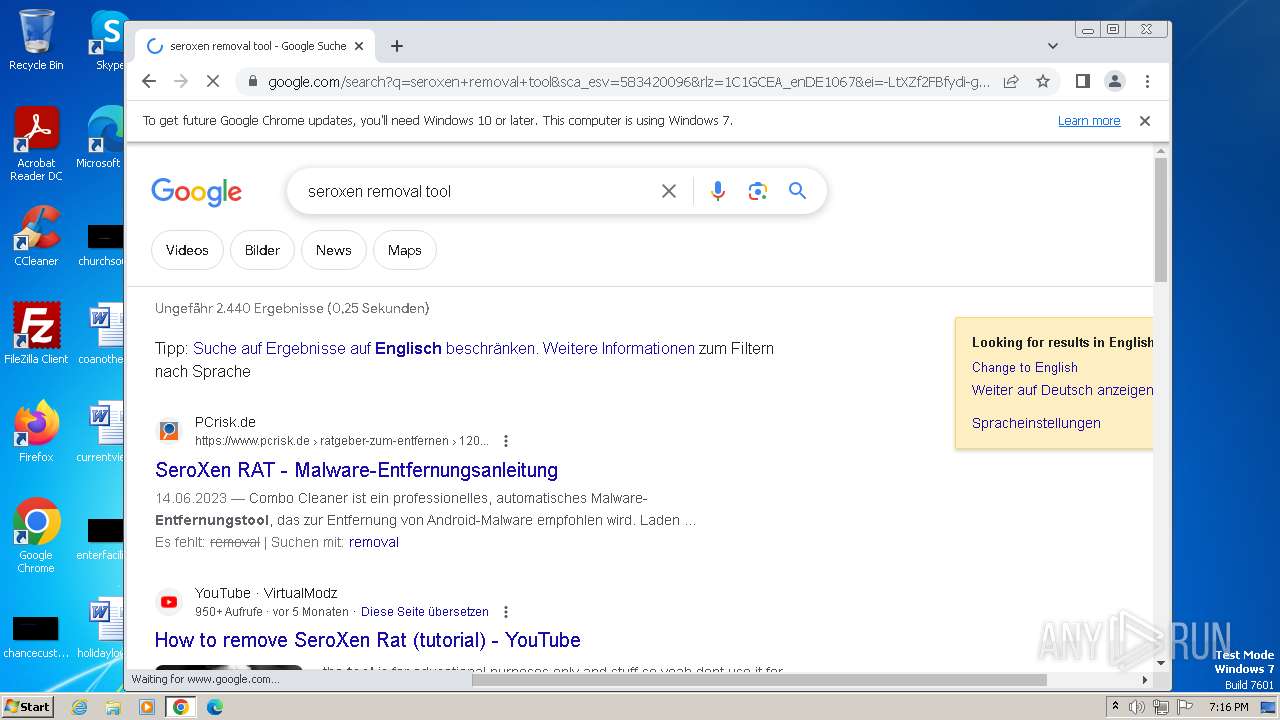Start voice search with microphone
This screenshot has height=720, width=1280.
click(717, 191)
